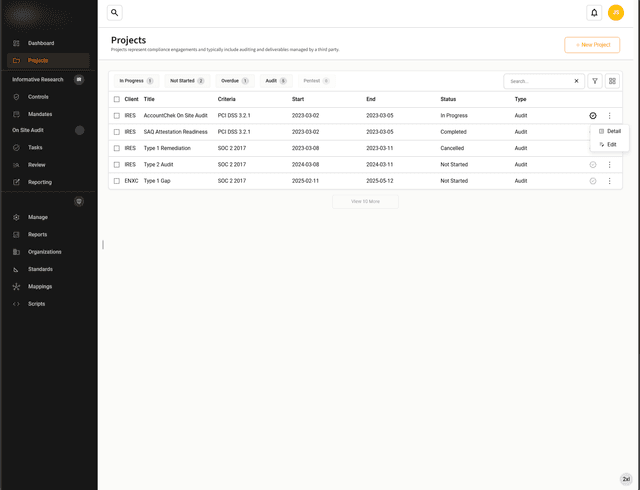Click the status check icon on AccountChek row
Viewport: 640px width, 490px height.
(x=593, y=116)
